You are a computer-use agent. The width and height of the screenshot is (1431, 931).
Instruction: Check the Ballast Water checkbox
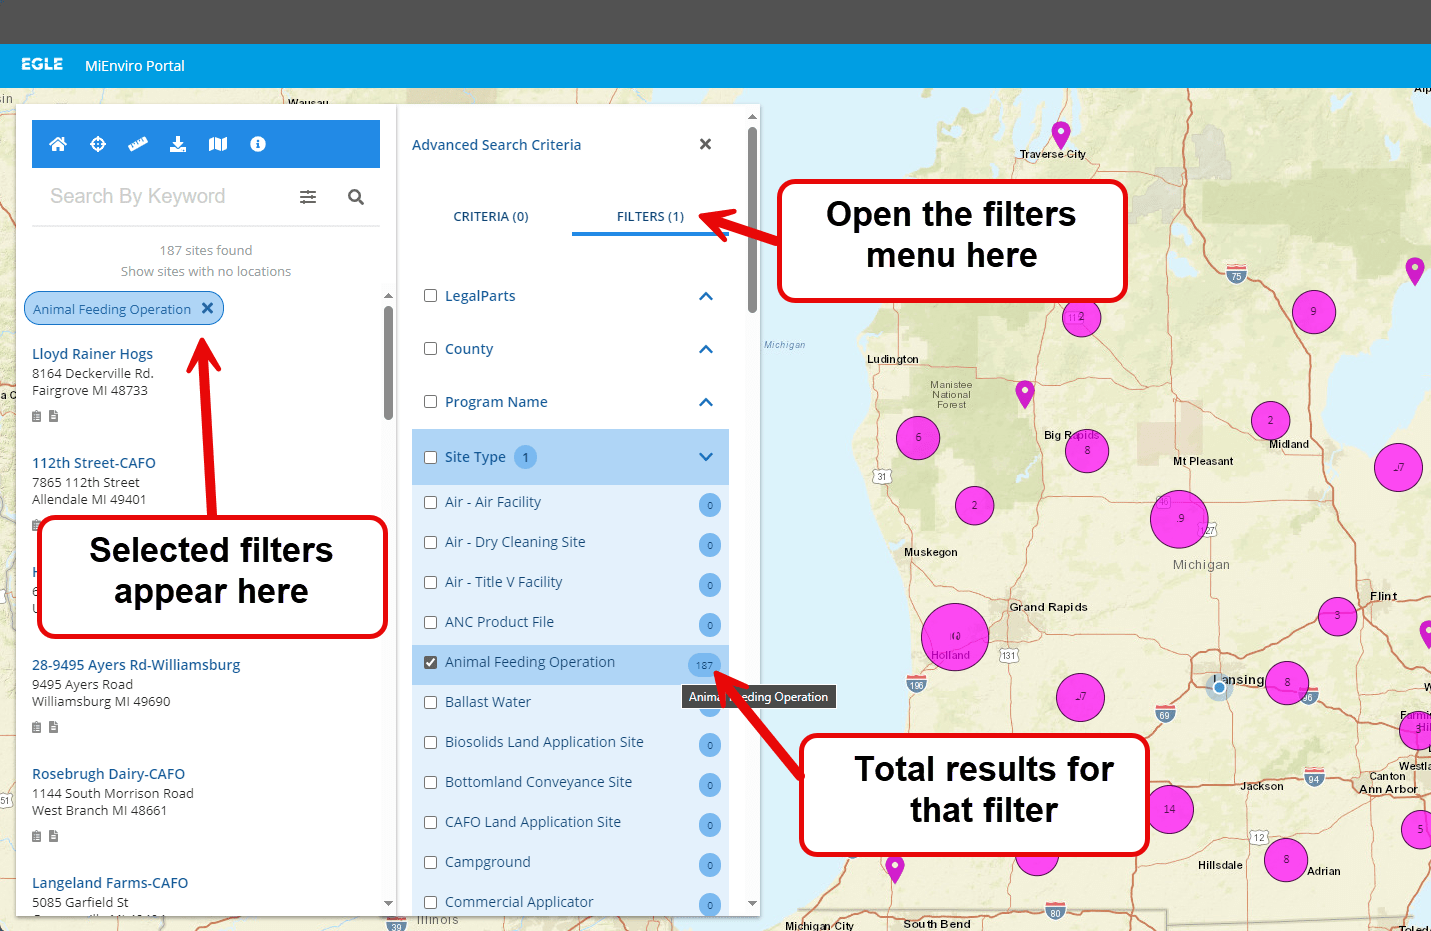pyautogui.click(x=431, y=702)
